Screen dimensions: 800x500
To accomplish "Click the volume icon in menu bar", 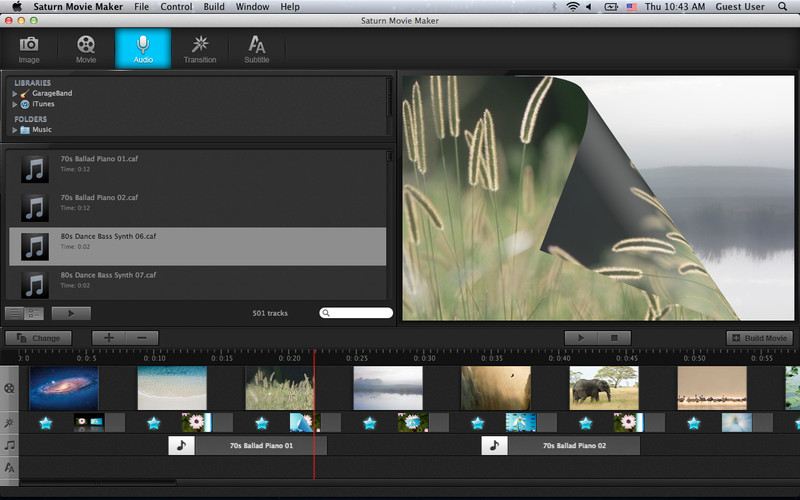I will [x=589, y=7].
